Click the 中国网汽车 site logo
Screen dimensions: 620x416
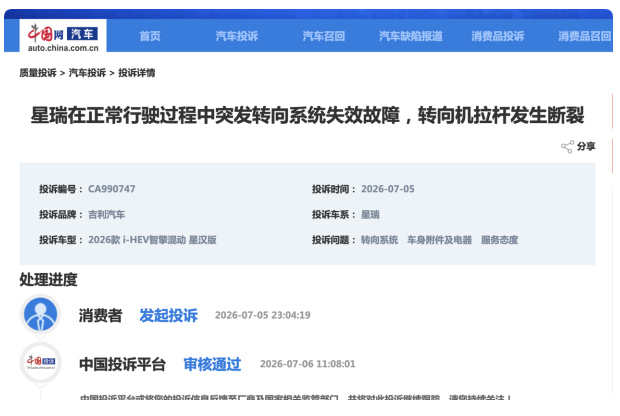point(63,37)
